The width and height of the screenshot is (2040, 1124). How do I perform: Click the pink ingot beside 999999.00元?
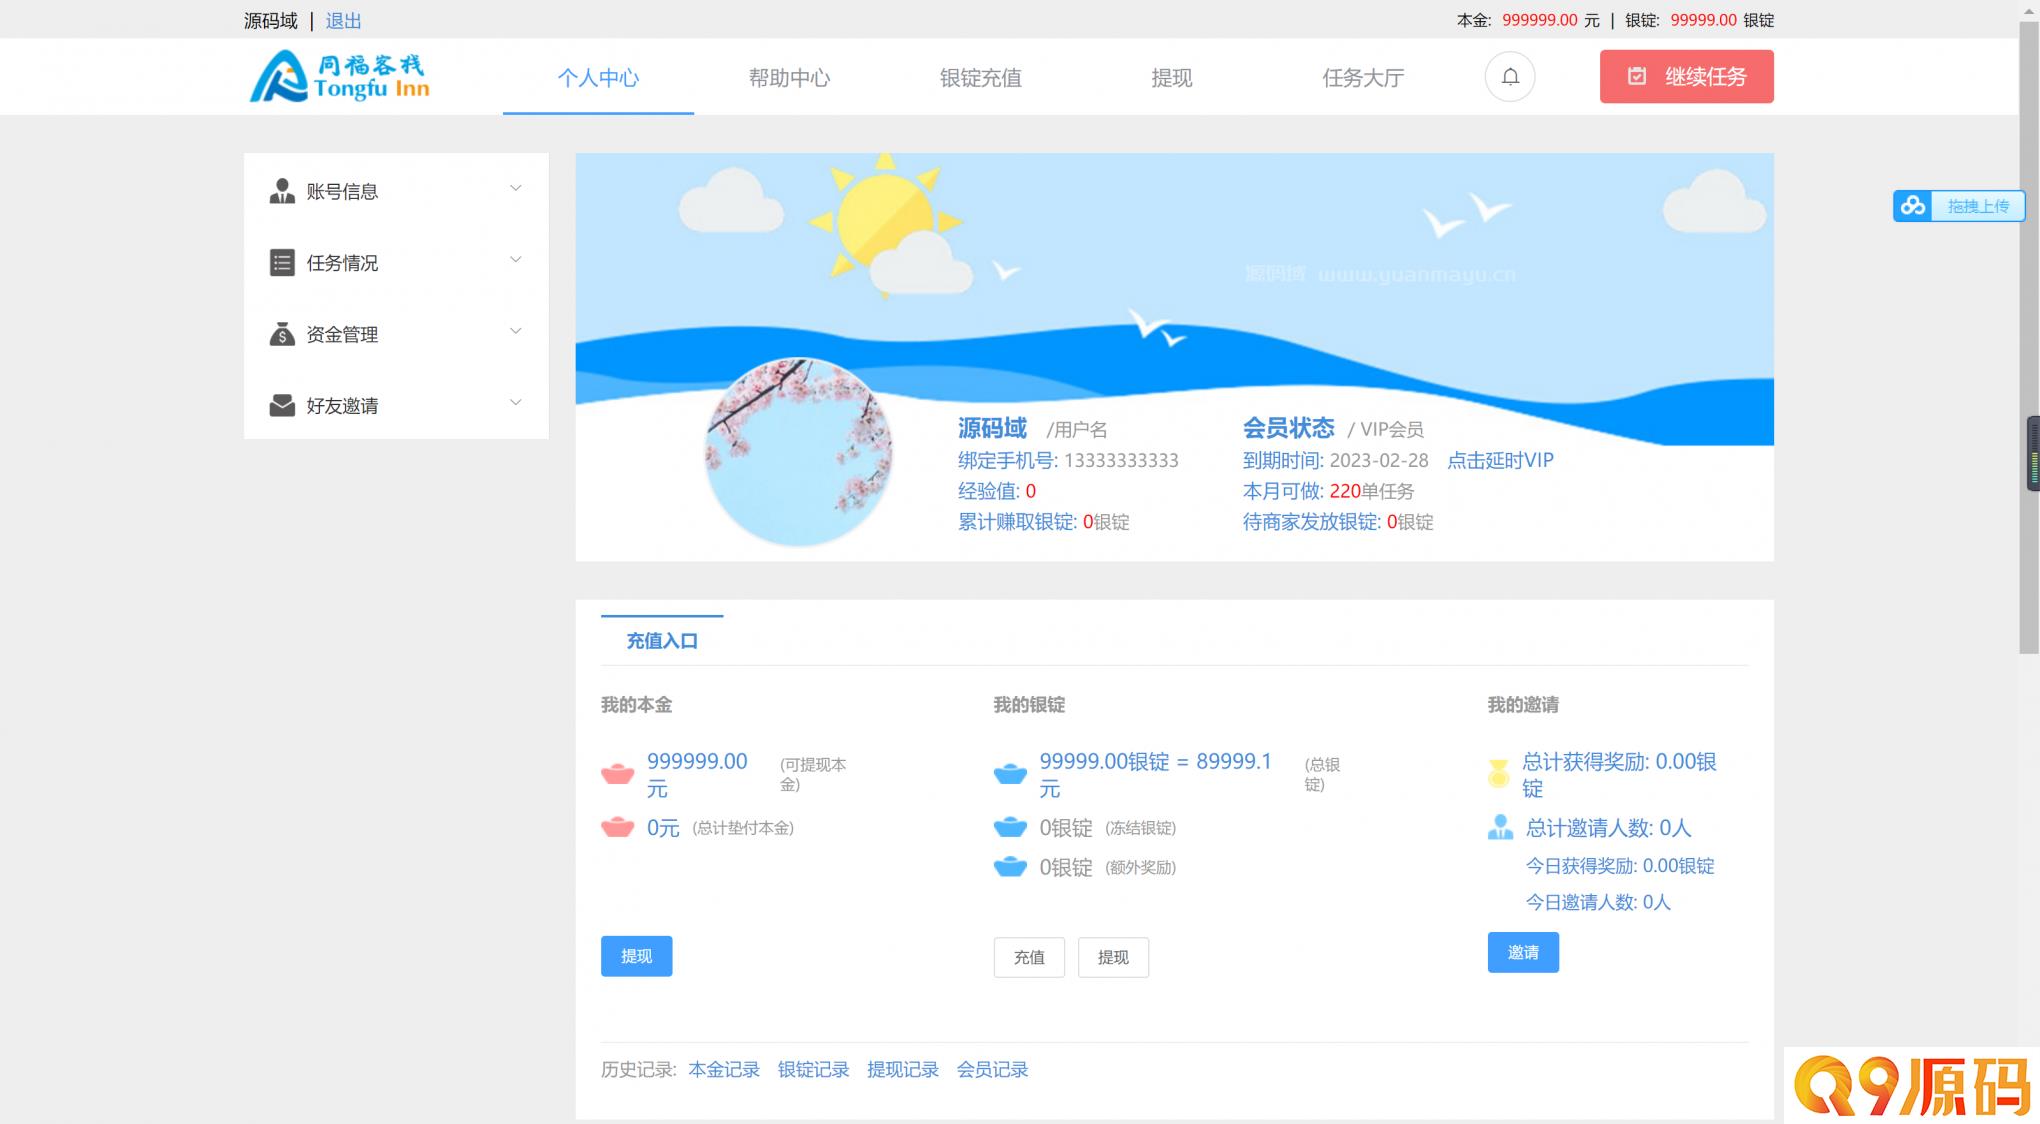click(x=617, y=774)
